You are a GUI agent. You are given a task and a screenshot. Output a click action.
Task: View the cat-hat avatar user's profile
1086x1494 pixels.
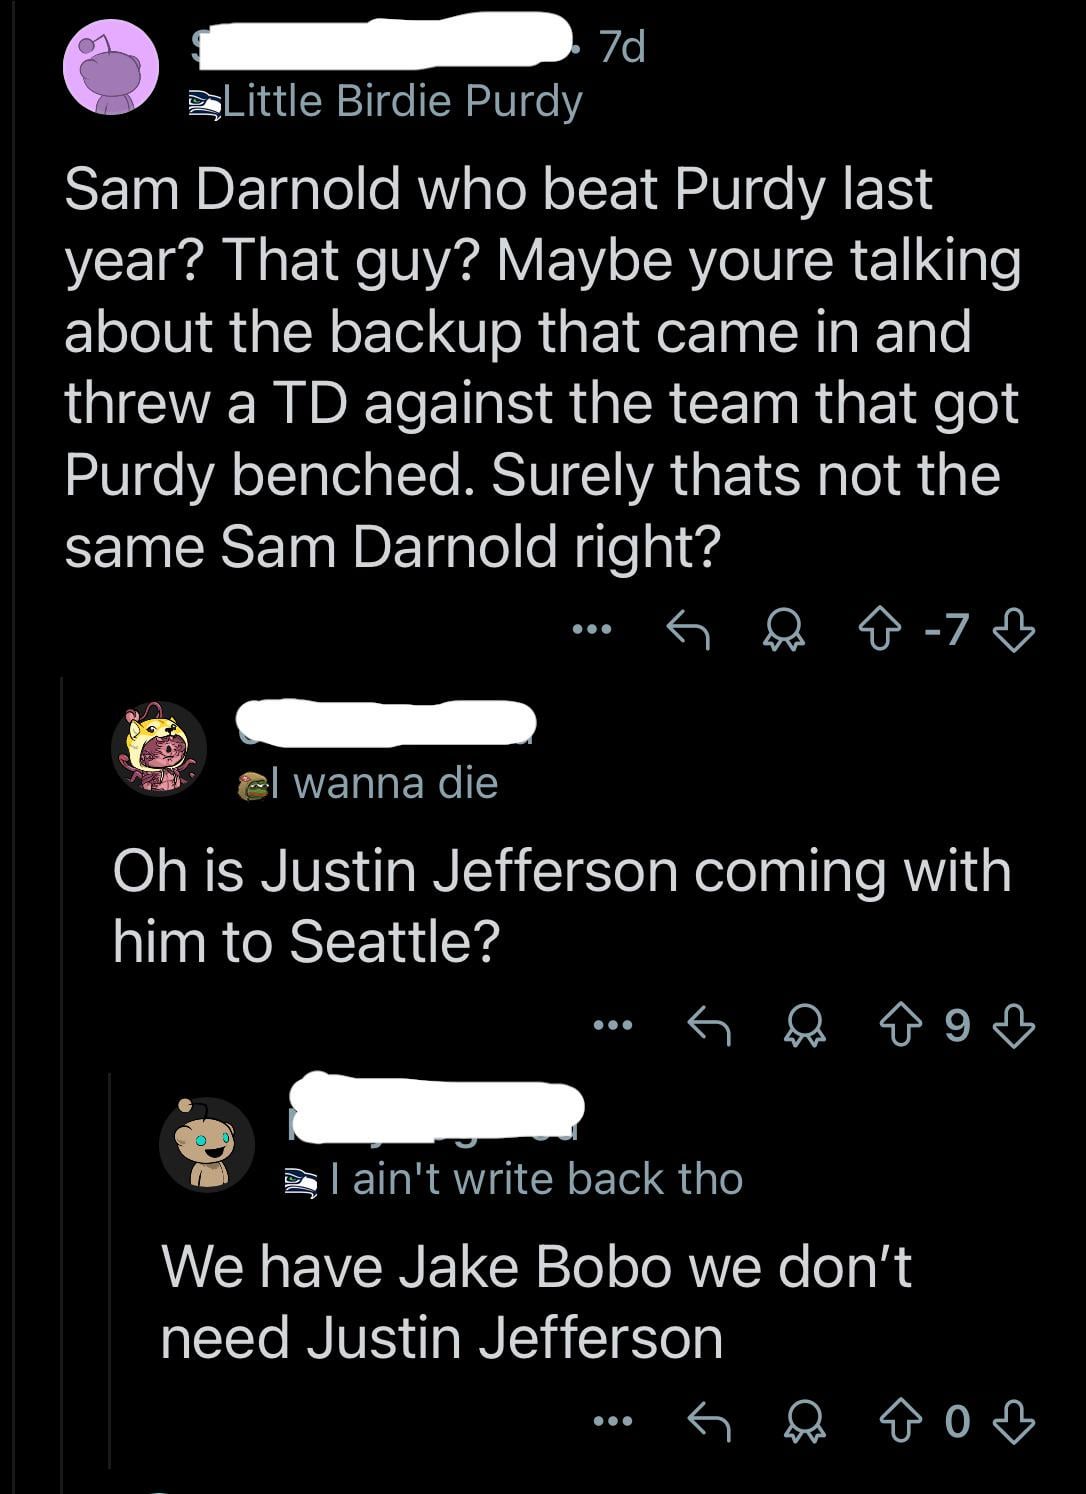pyautogui.click(x=159, y=748)
